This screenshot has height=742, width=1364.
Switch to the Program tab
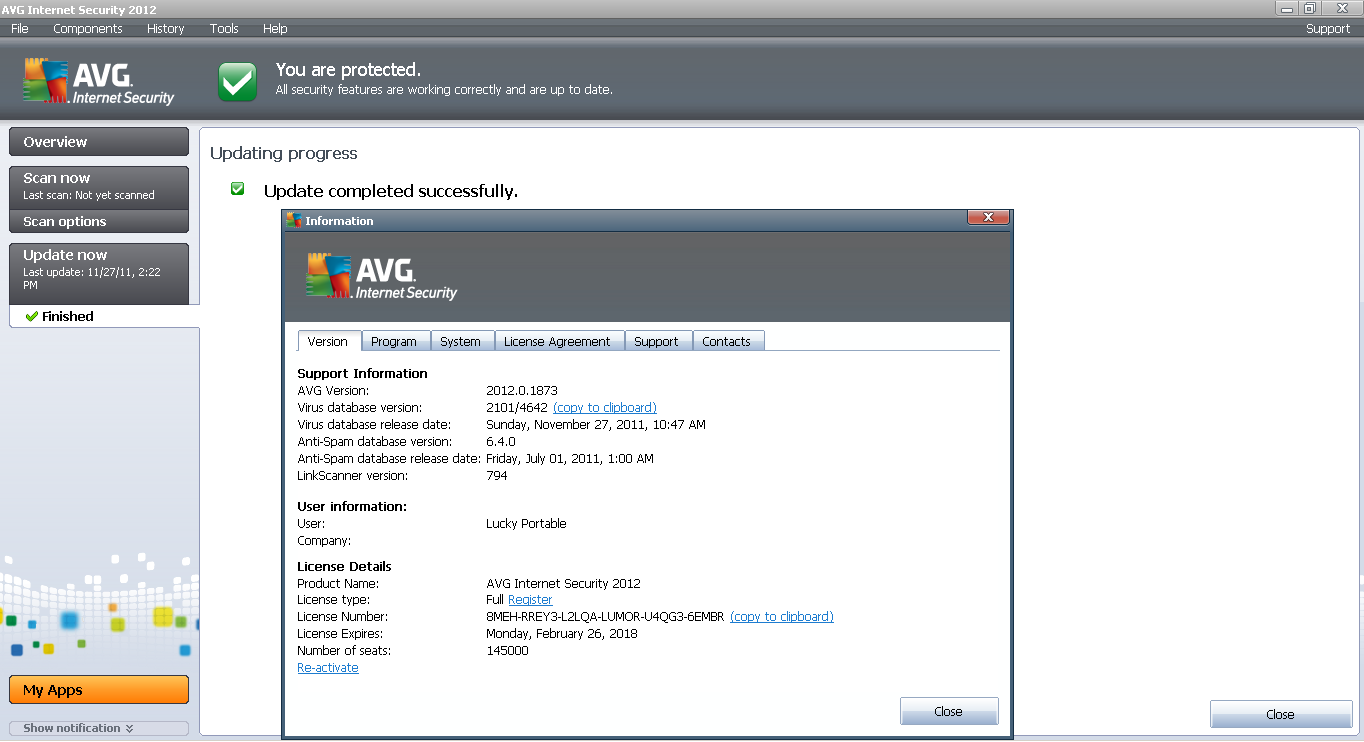pyautogui.click(x=394, y=341)
